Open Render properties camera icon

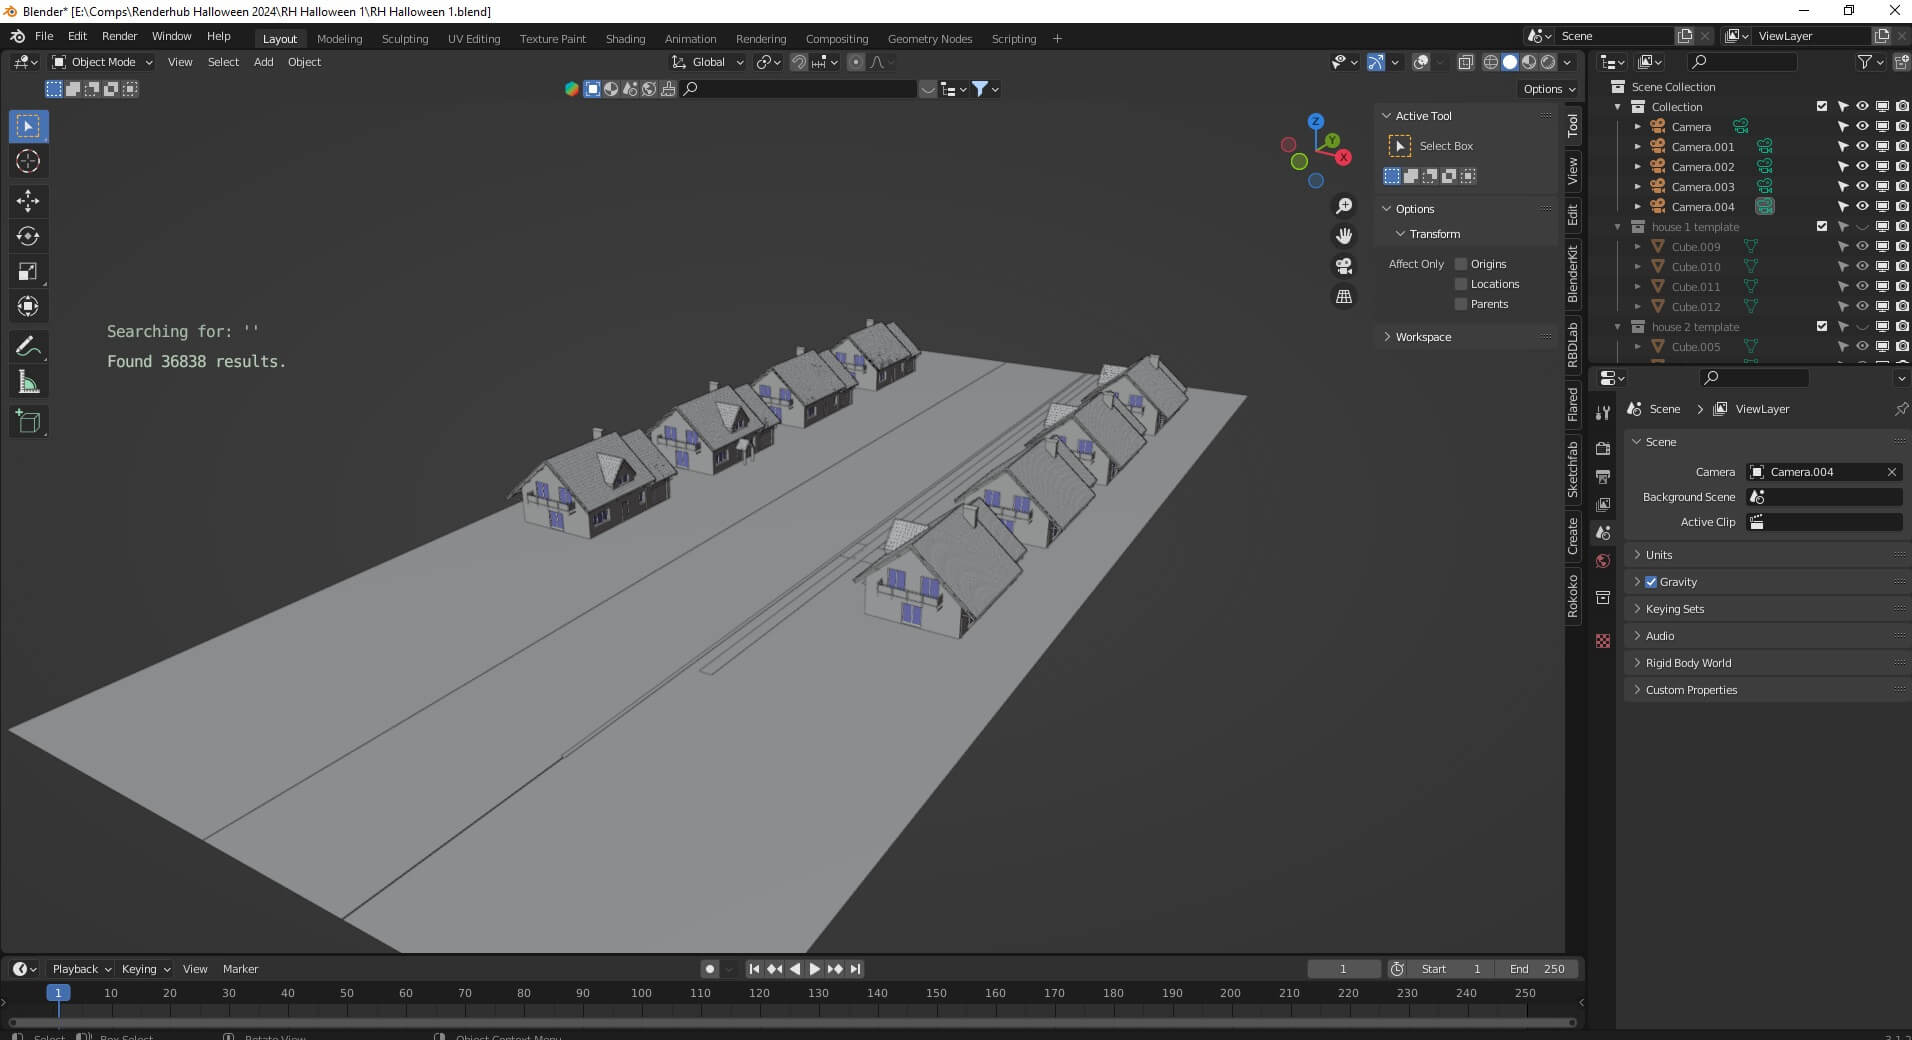1603,449
